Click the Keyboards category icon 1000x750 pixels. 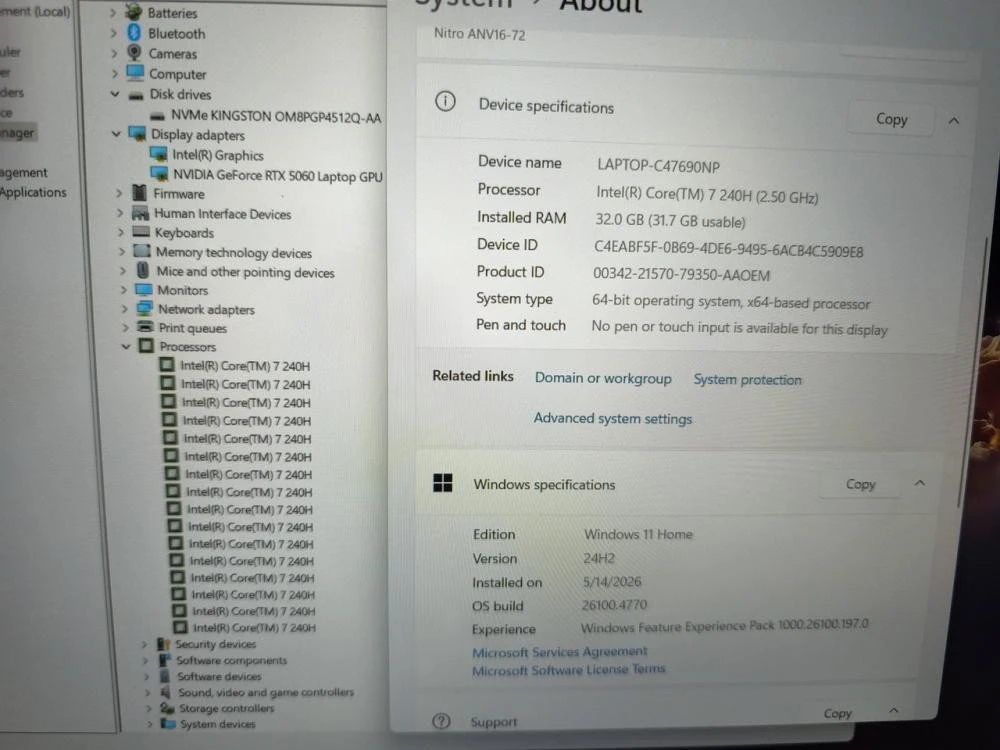click(141, 232)
